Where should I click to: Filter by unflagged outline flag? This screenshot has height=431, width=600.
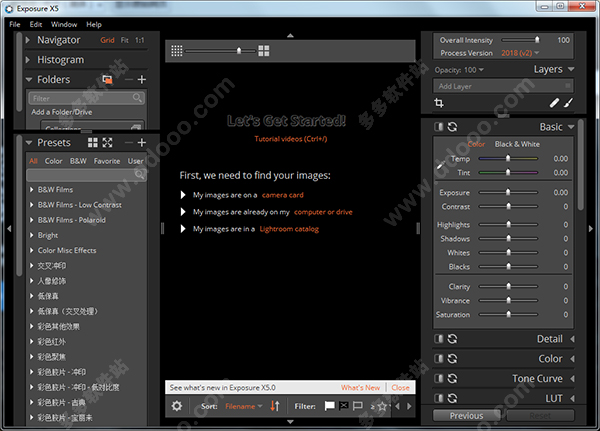click(357, 406)
